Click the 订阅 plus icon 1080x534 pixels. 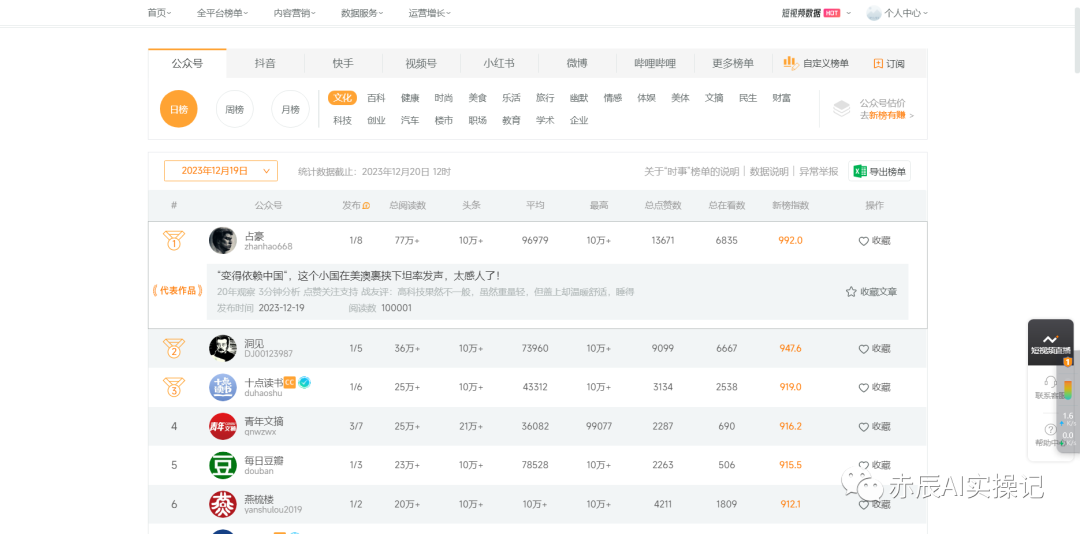pyautogui.click(x=878, y=63)
